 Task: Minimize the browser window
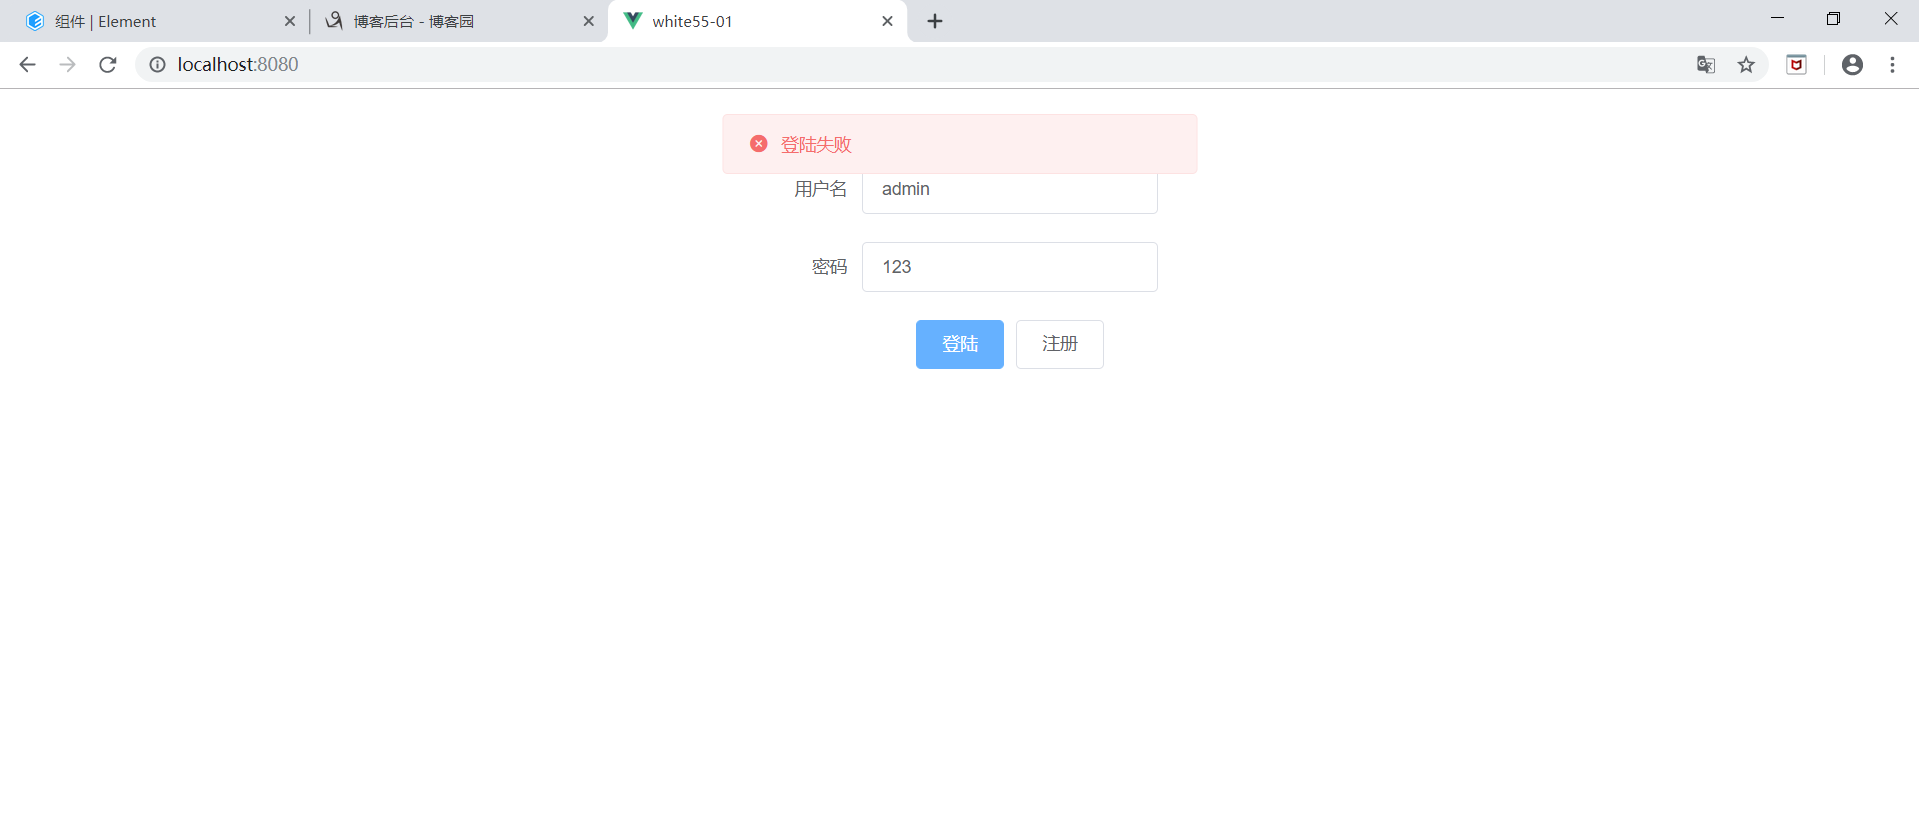click(1777, 19)
